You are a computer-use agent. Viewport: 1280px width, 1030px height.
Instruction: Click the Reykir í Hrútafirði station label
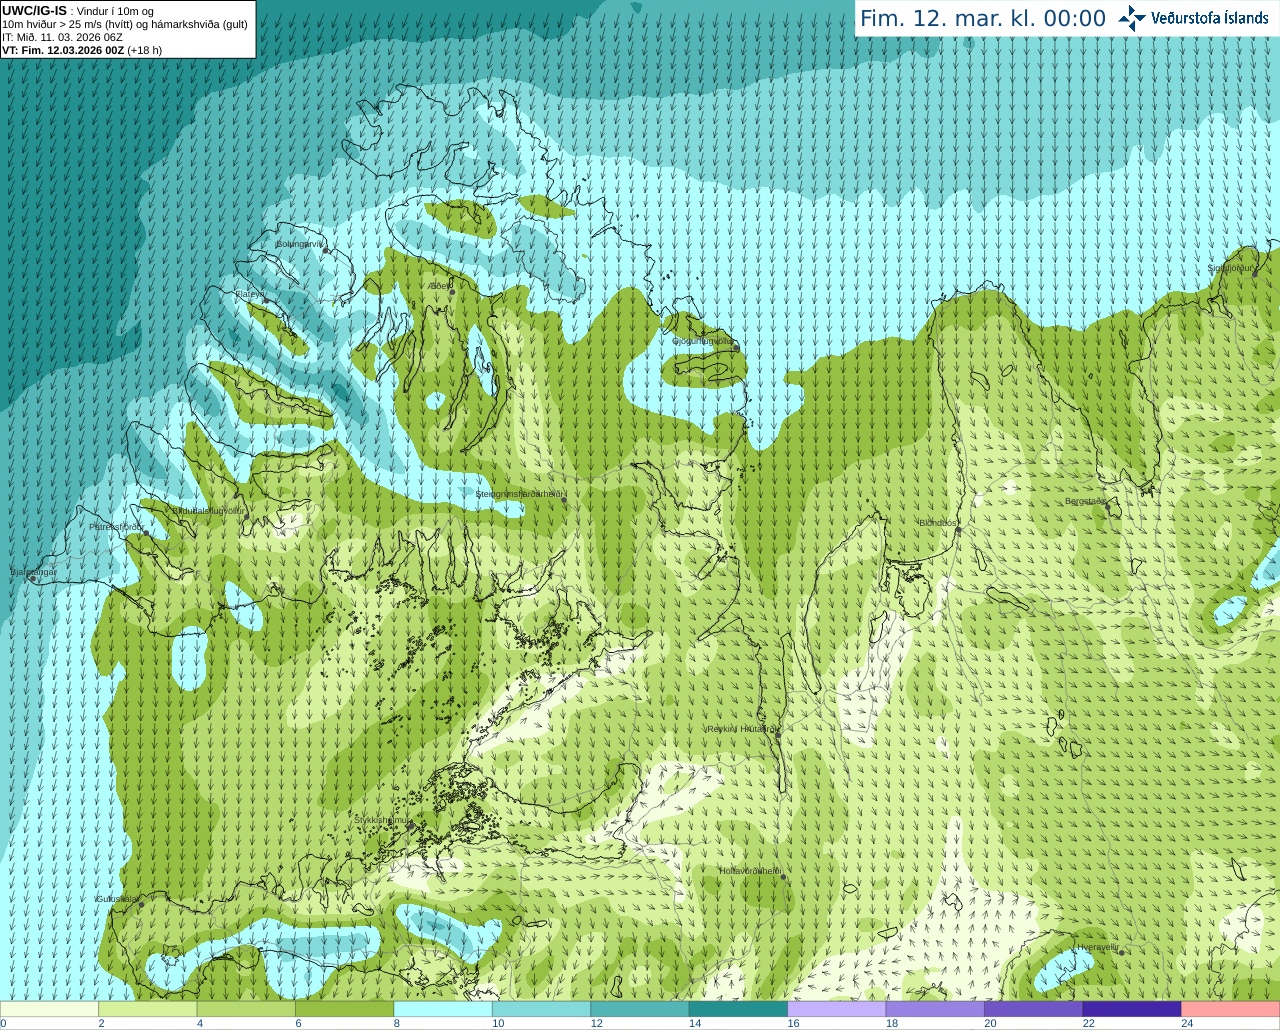tap(742, 729)
